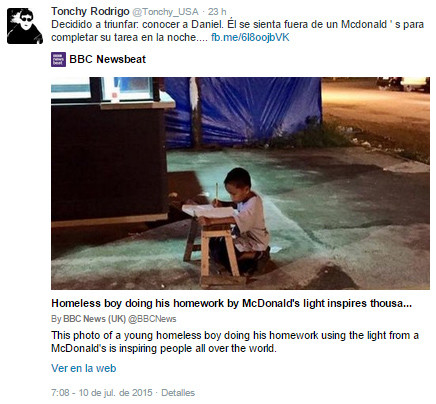The image size is (436, 404).
Task: Click Tonchy Rodrigo's profile avatar
Action: point(25,26)
